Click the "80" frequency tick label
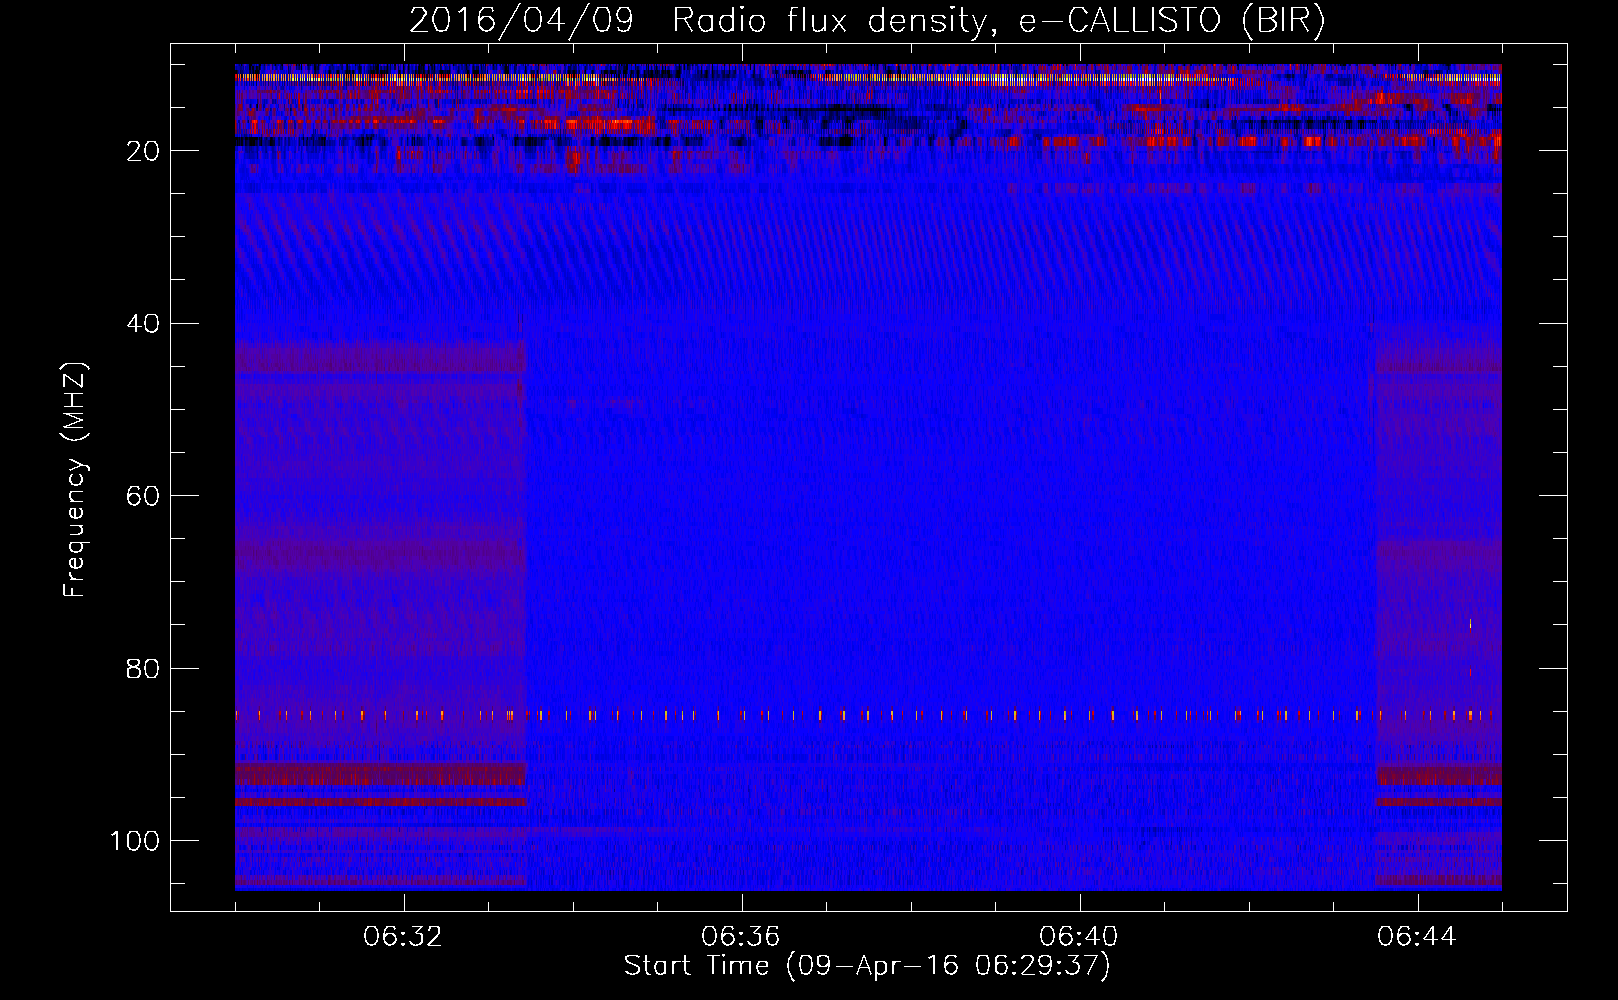Screen dimensions: 1618x1000 tap(144, 668)
